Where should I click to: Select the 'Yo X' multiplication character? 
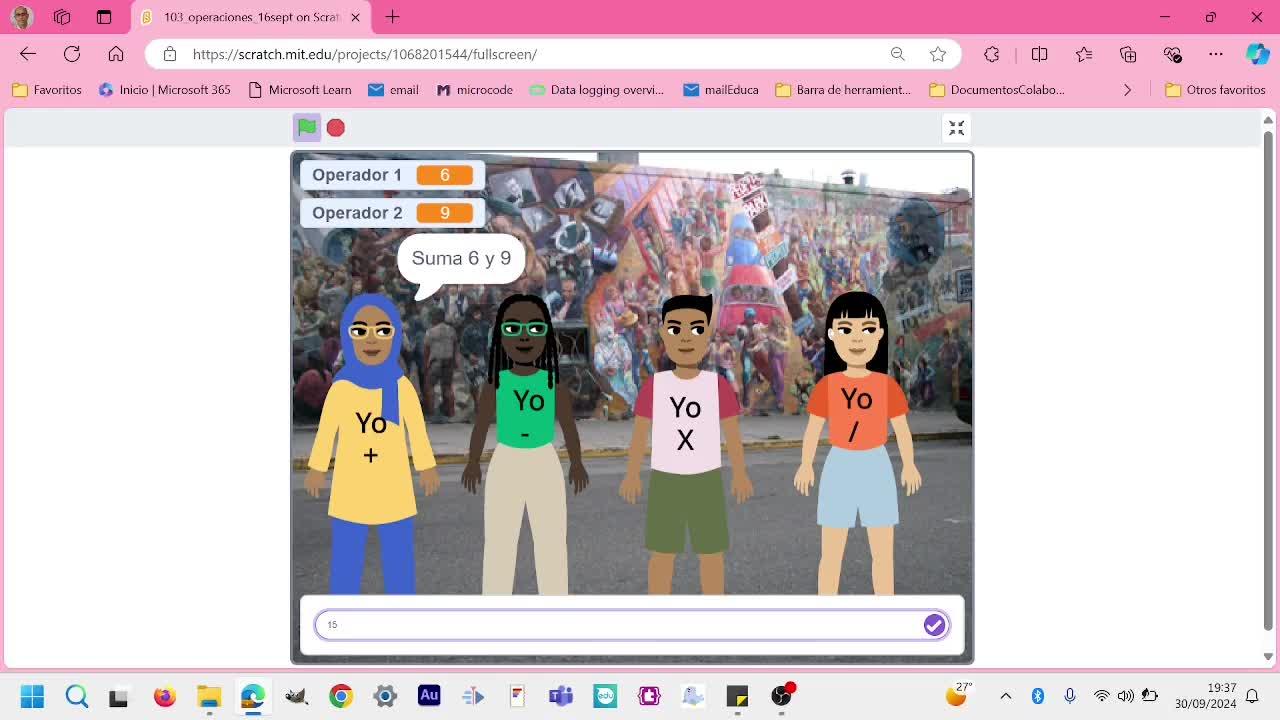686,445
